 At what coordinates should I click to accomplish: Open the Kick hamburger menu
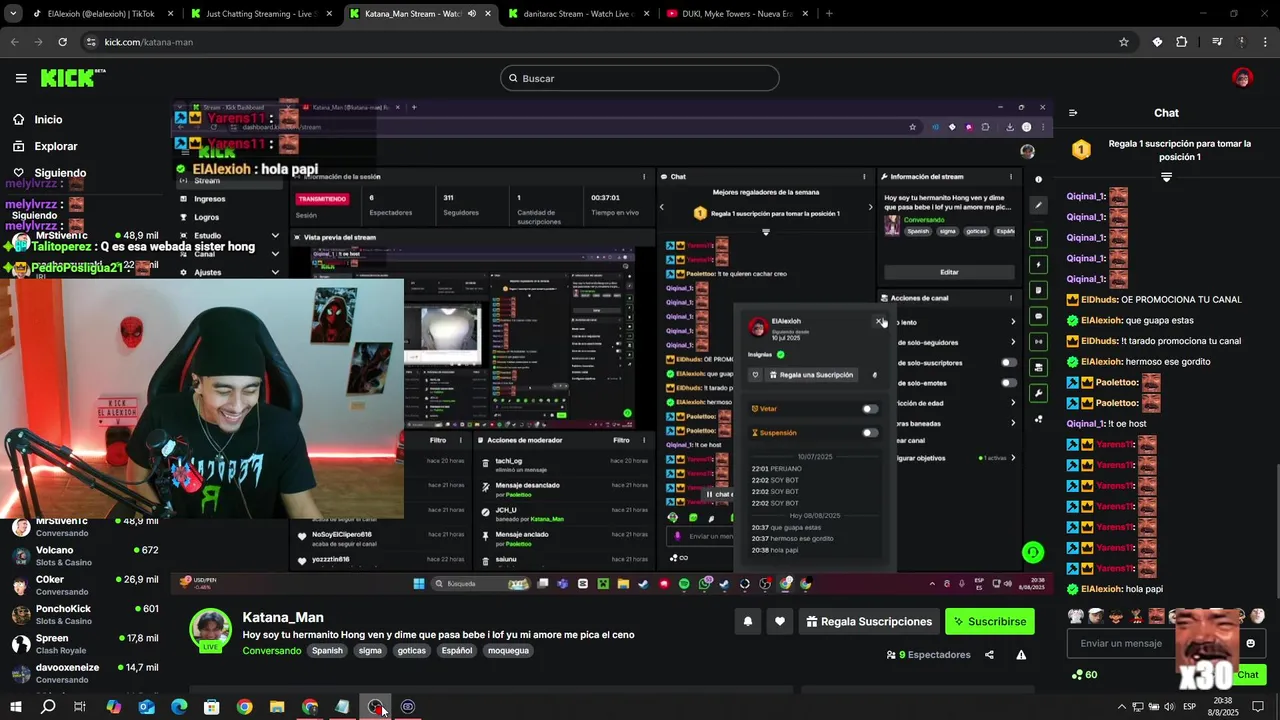(21, 78)
